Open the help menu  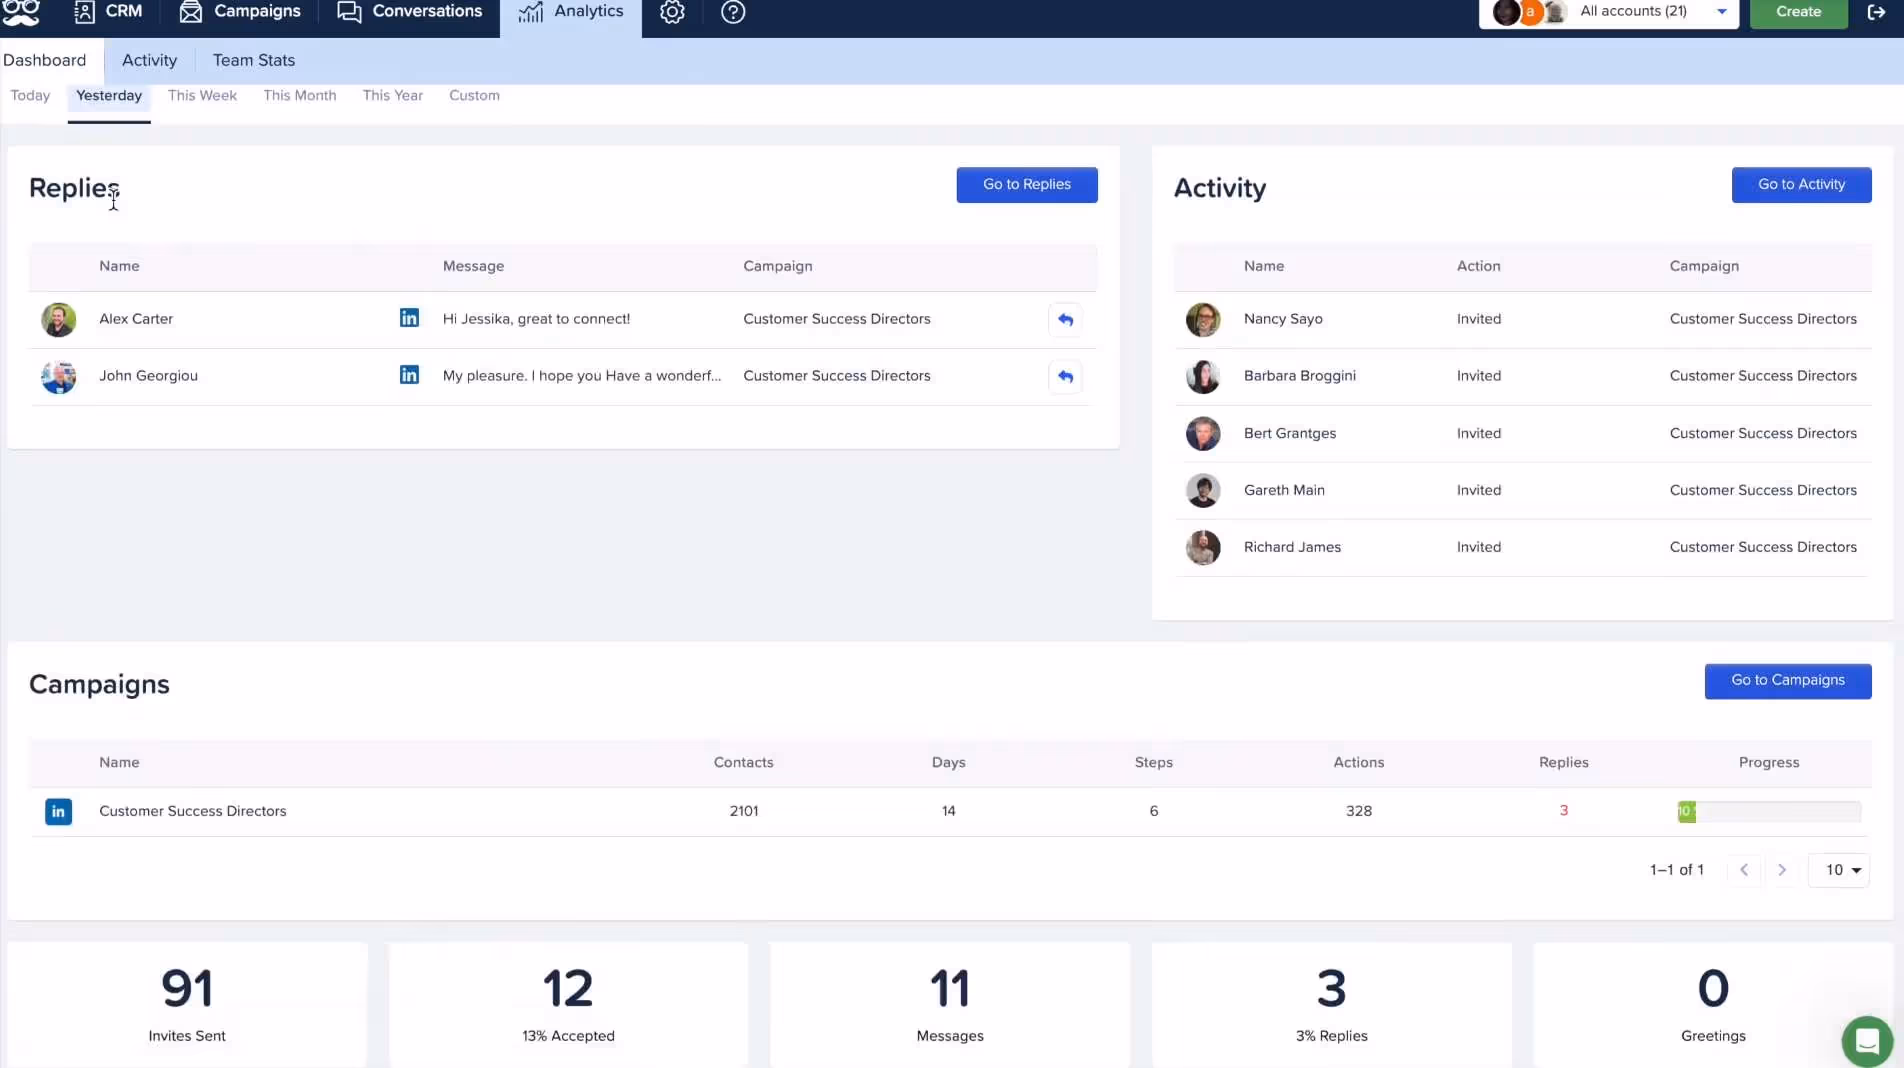733,12
